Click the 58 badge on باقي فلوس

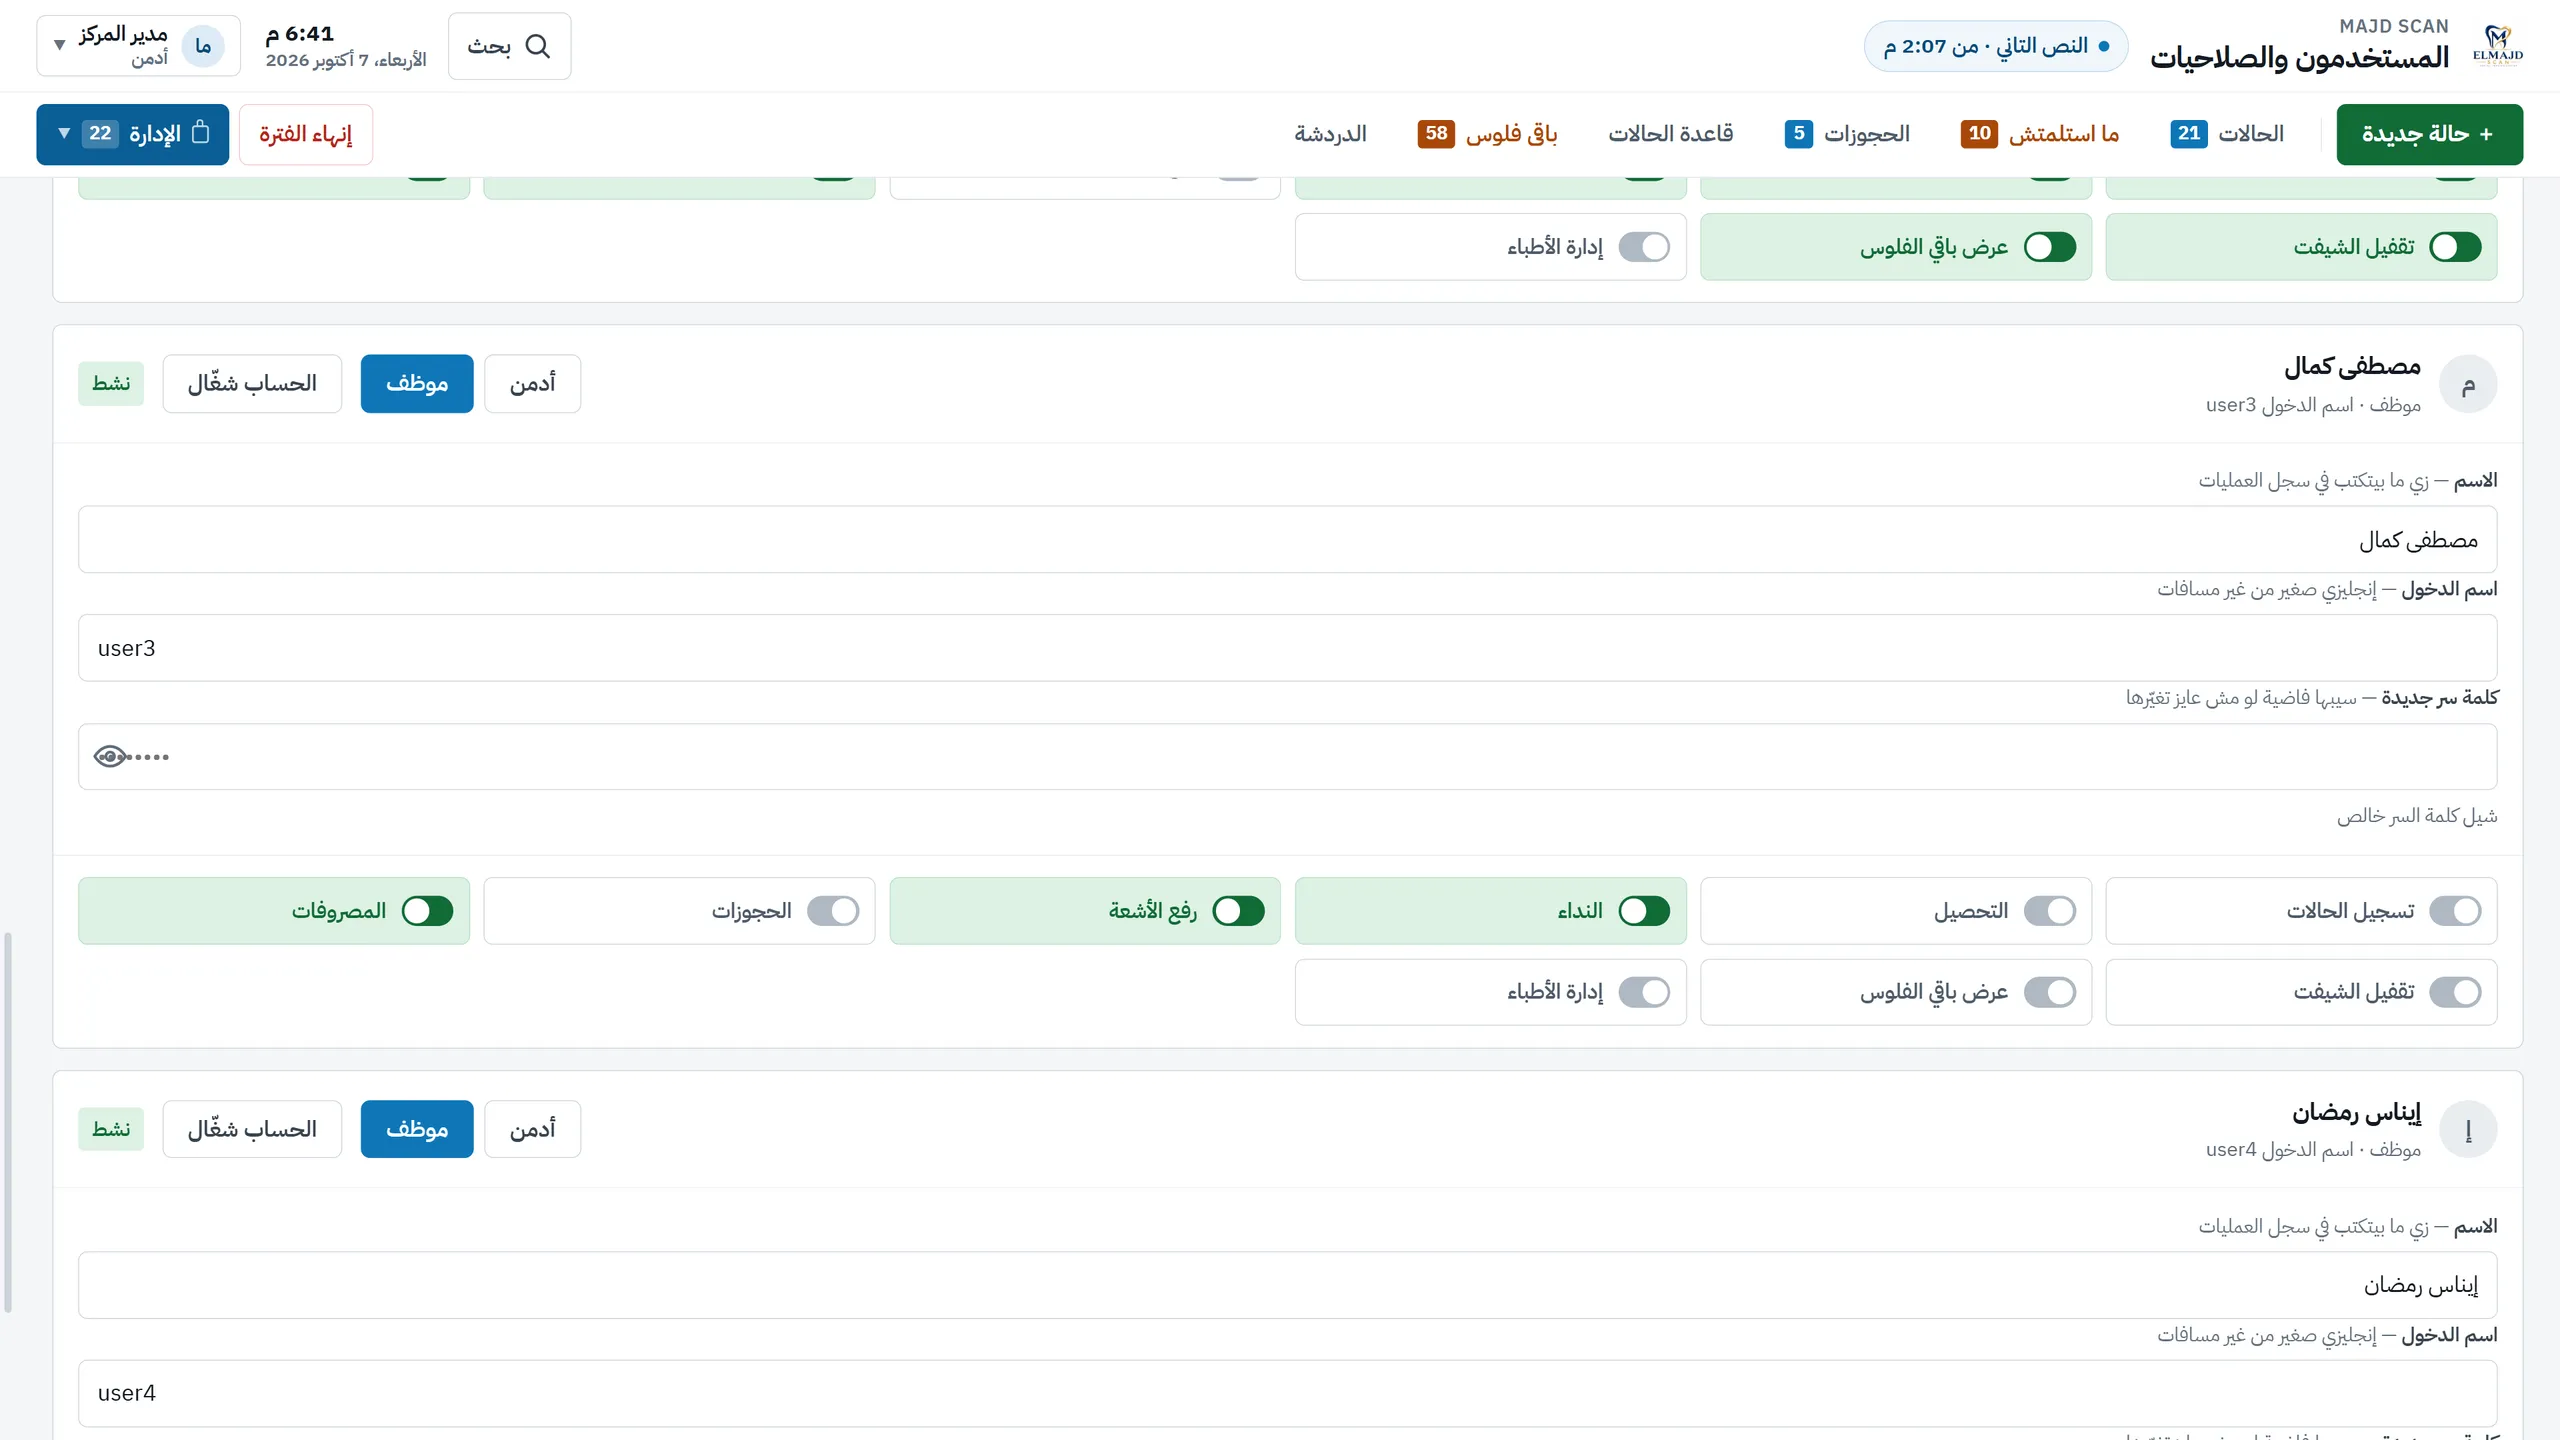tap(1436, 133)
